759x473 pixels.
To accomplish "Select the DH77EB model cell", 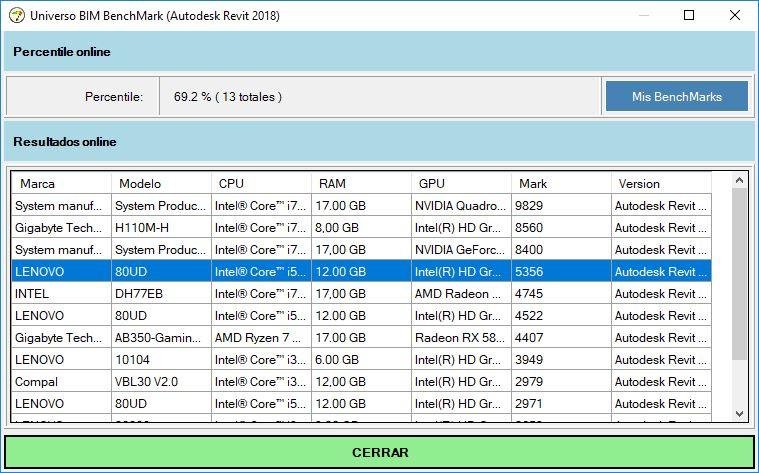I will coord(161,293).
